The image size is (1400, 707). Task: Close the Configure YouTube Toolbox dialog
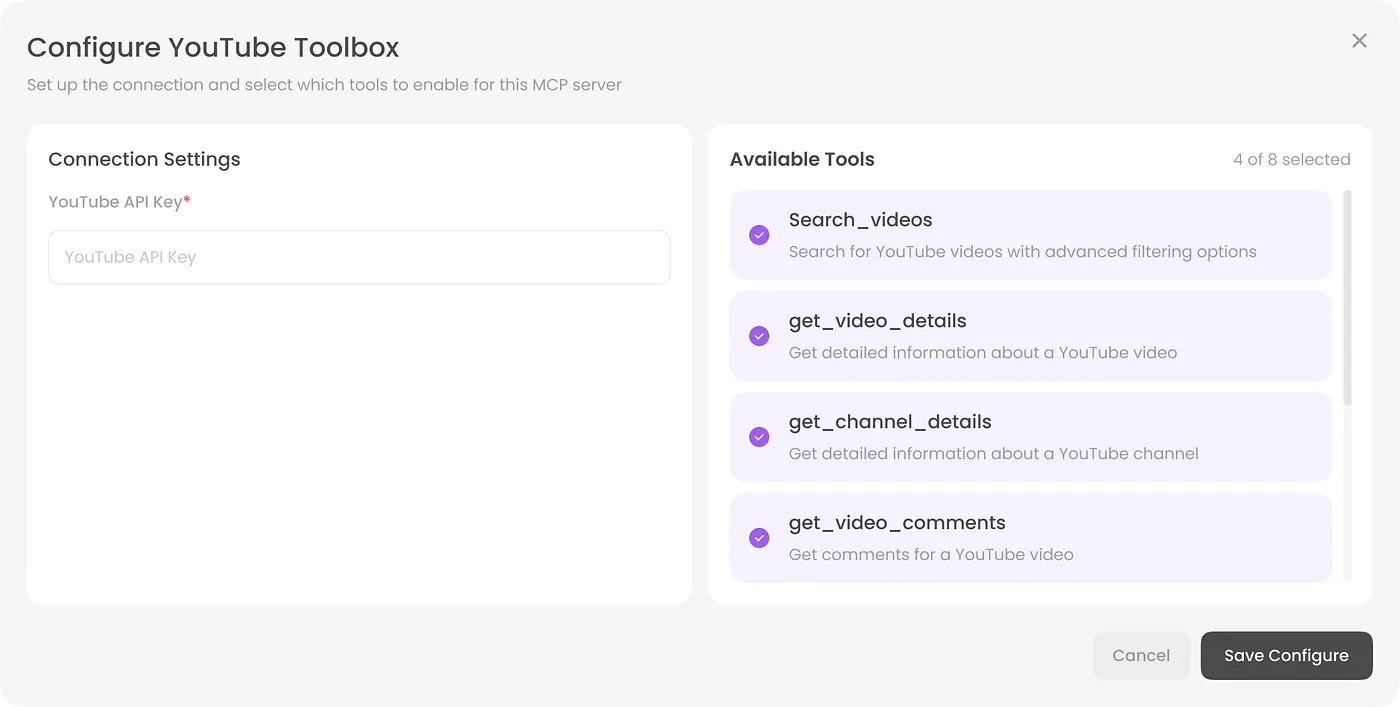1359,41
